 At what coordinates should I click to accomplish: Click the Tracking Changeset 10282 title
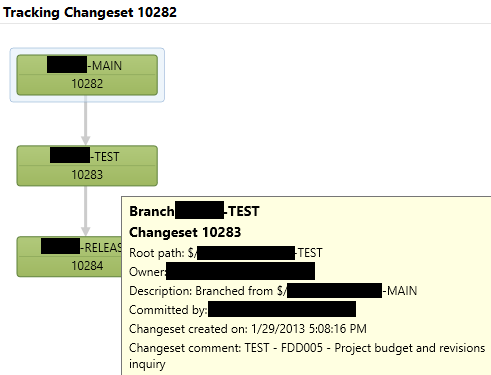90,12
